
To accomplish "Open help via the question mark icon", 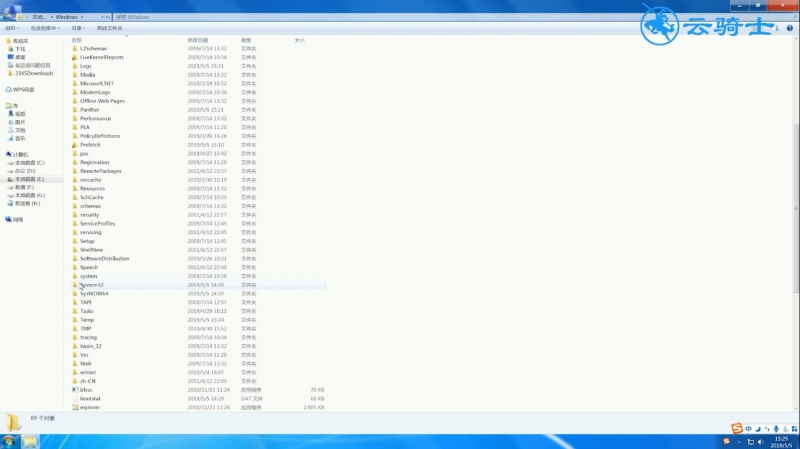I will pos(789,28).
